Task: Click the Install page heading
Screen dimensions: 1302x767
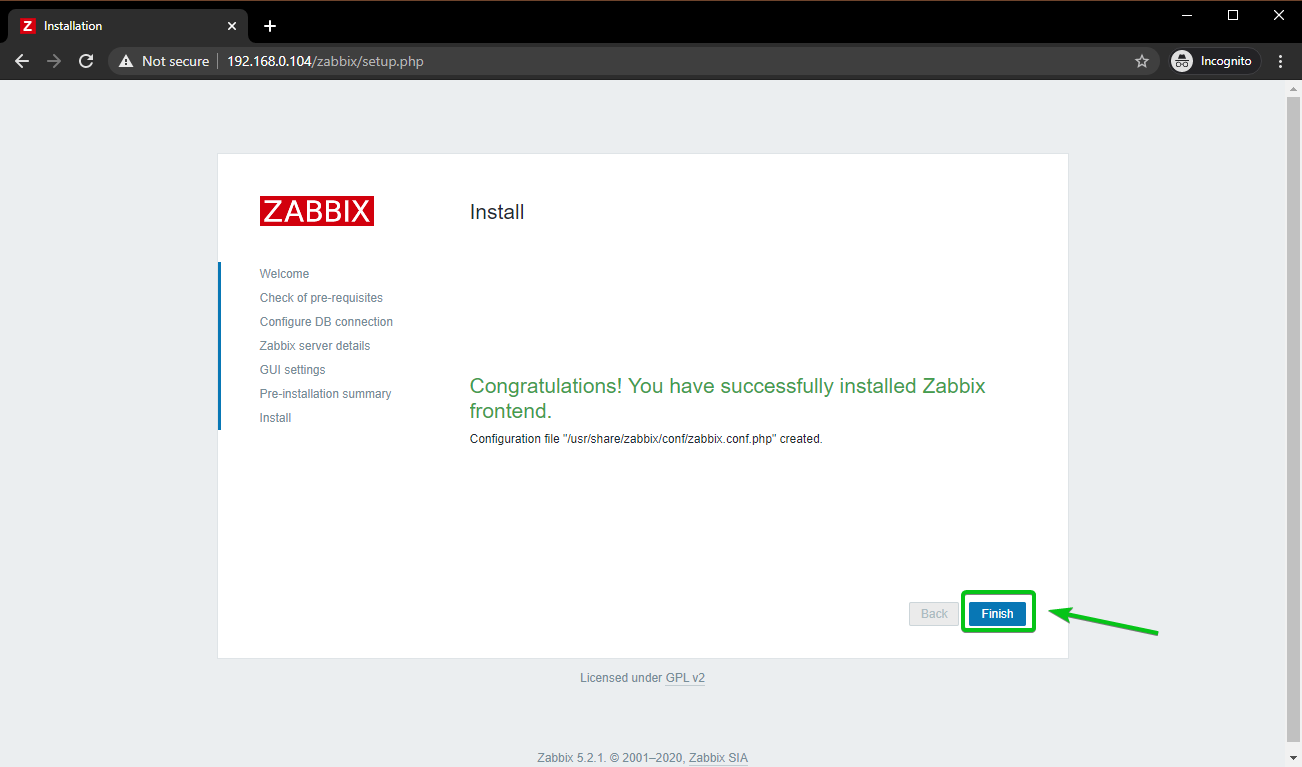Action: tap(497, 212)
